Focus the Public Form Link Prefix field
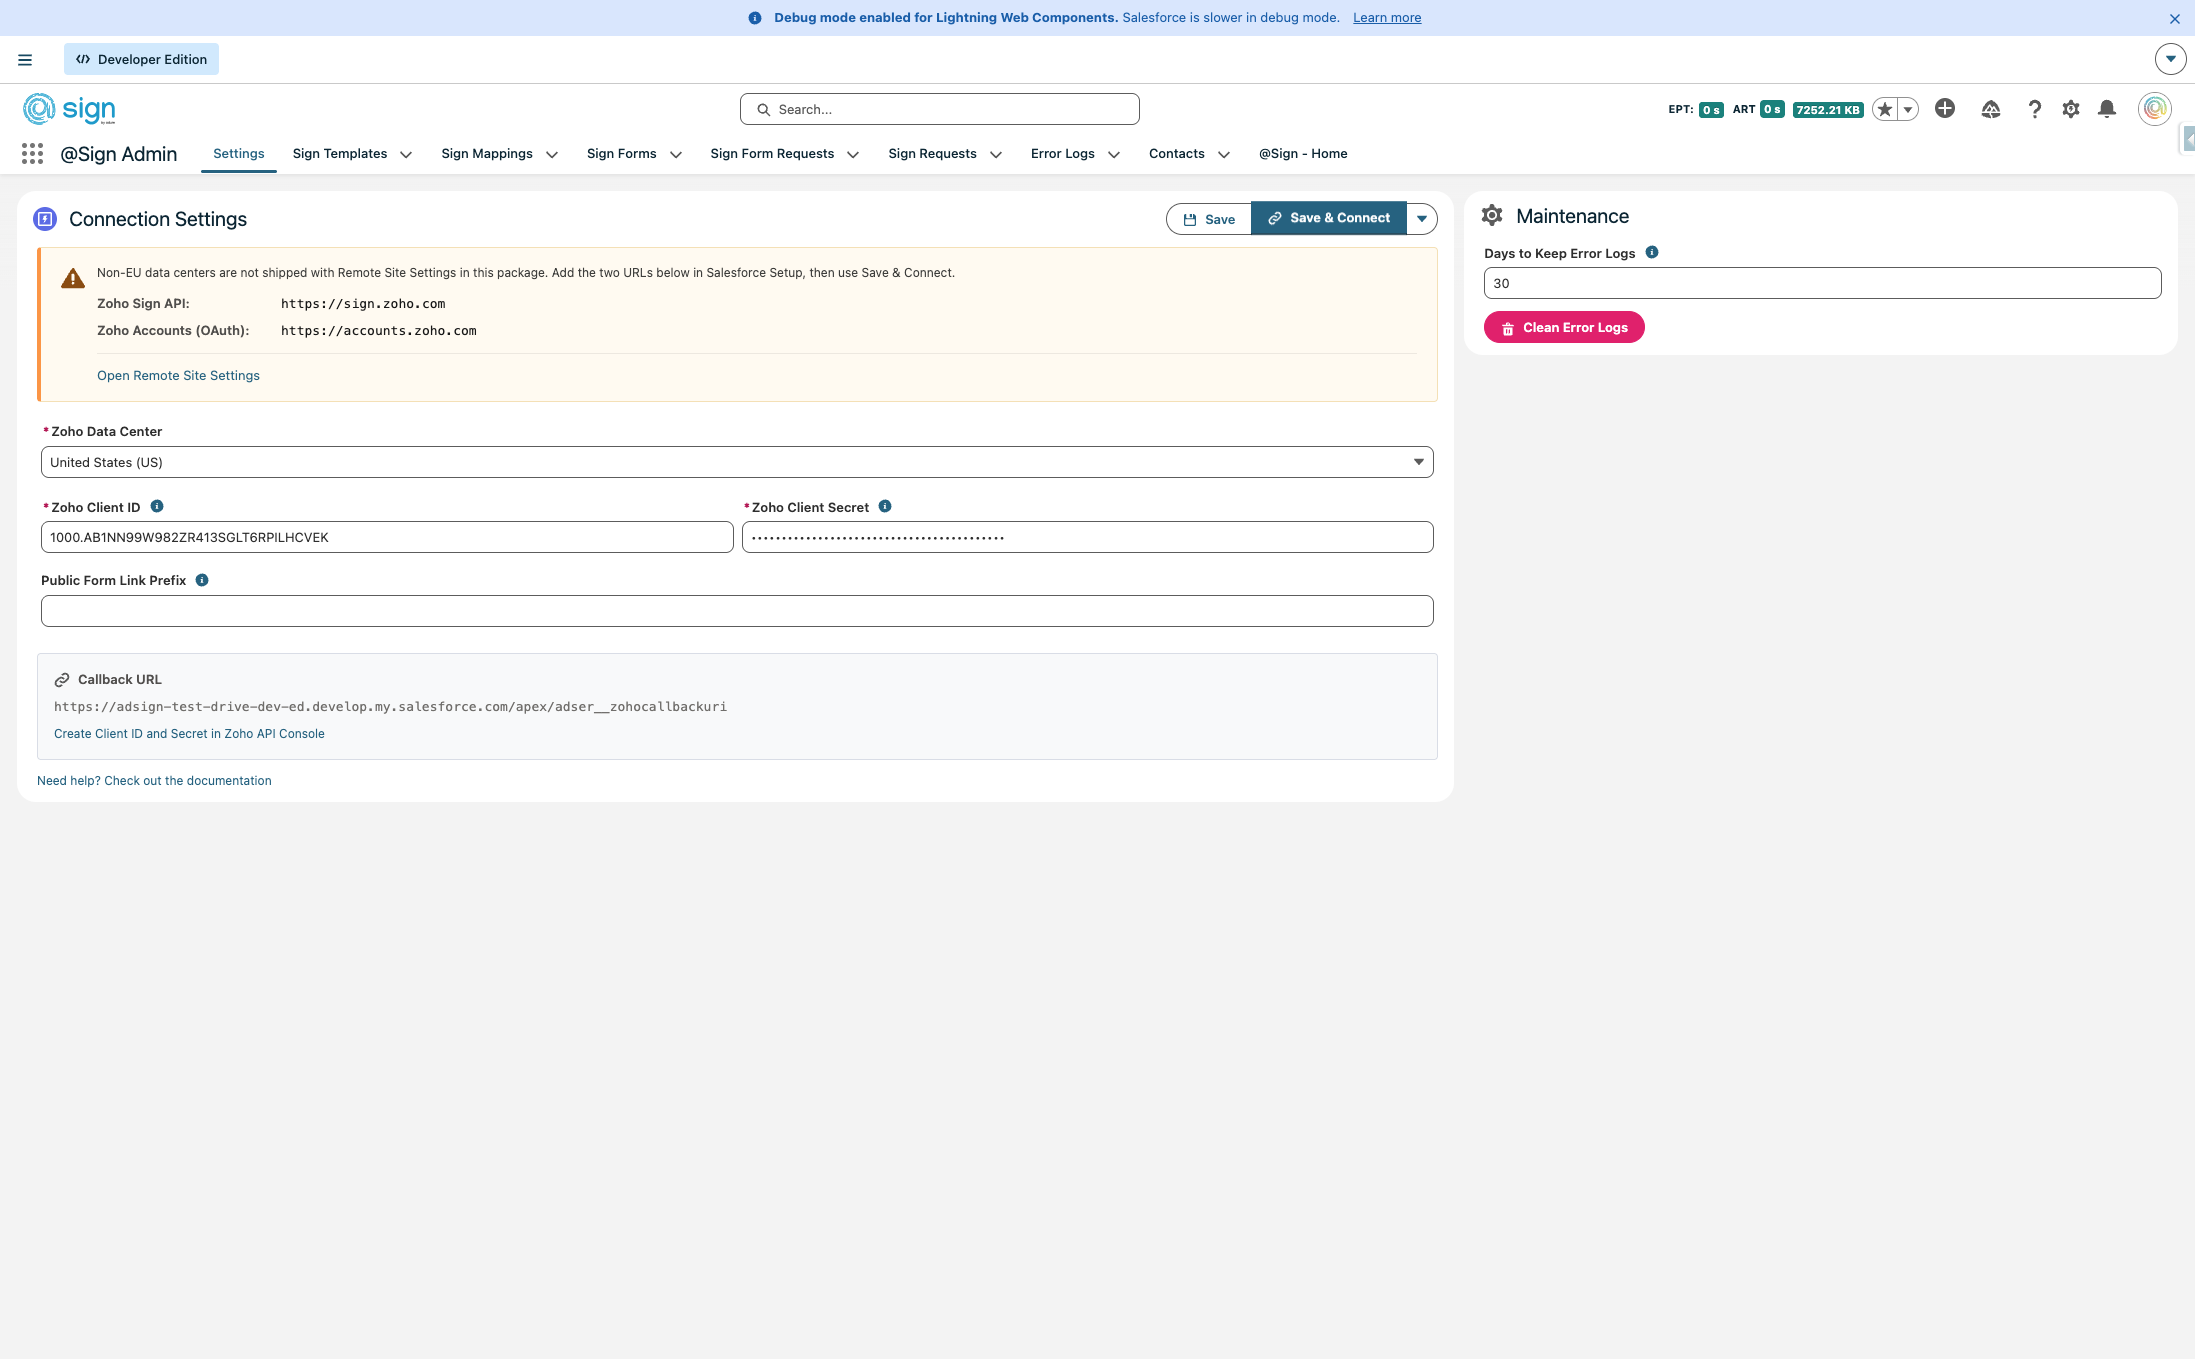The height and width of the screenshot is (1359, 2195). point(737,611)
